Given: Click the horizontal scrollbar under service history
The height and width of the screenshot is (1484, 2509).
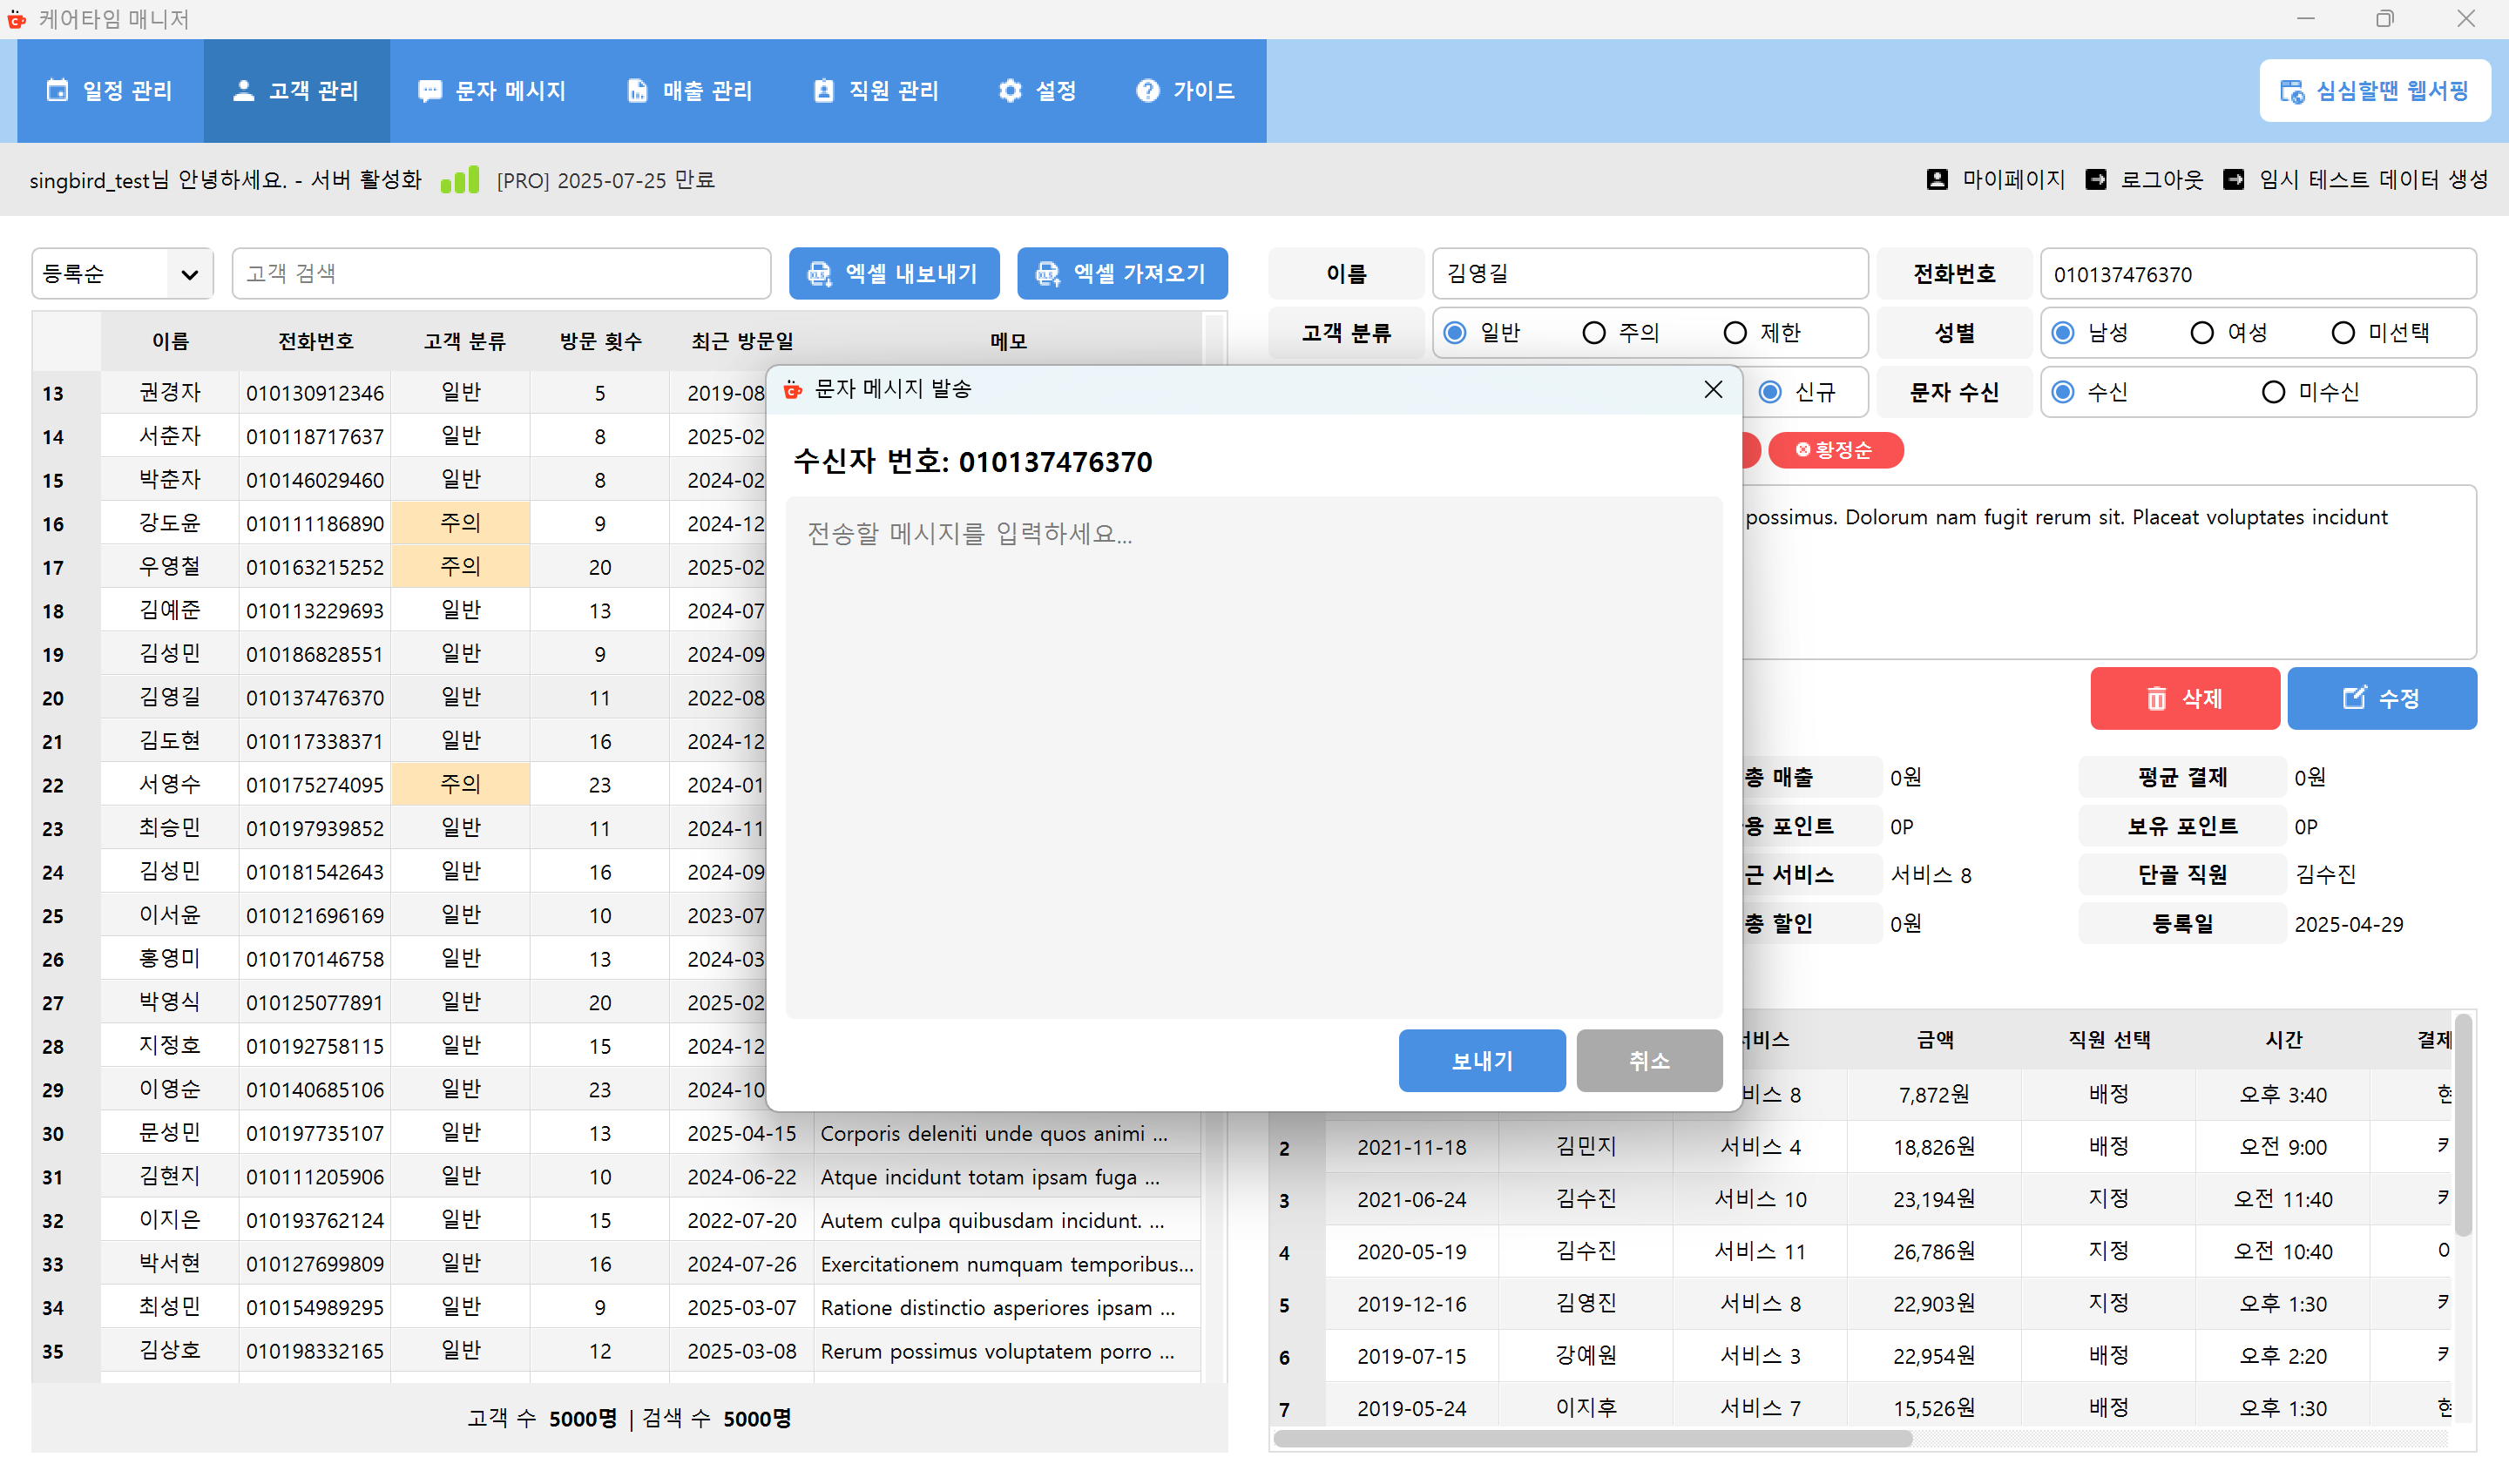Looking at the screenshot, I should pyautogui.click(x=1590, y=1440).
